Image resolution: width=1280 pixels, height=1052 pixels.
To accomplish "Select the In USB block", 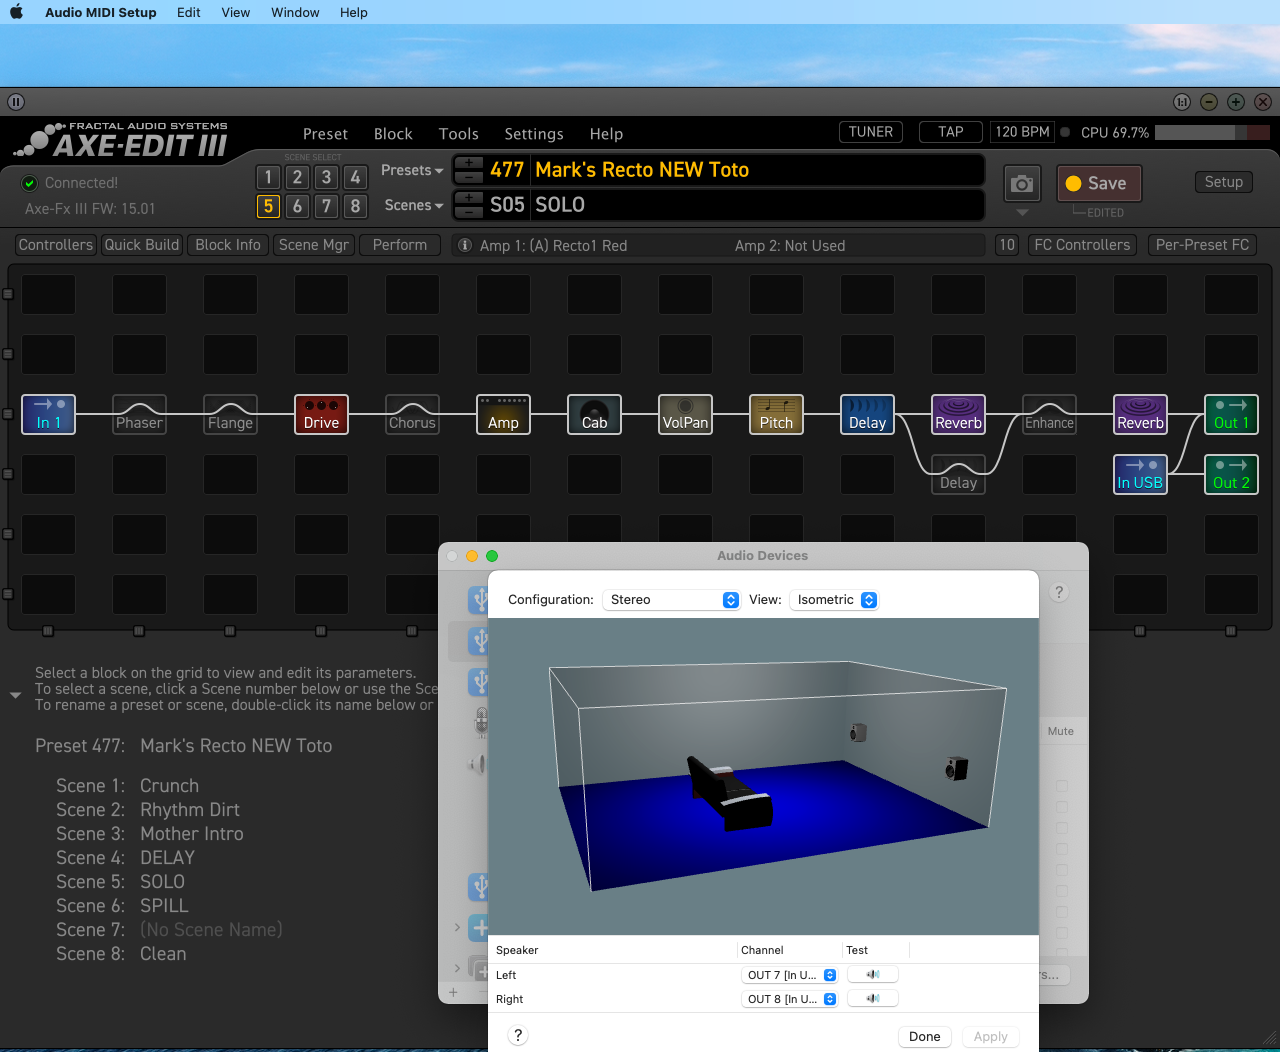I will (x=1141, y=474).
